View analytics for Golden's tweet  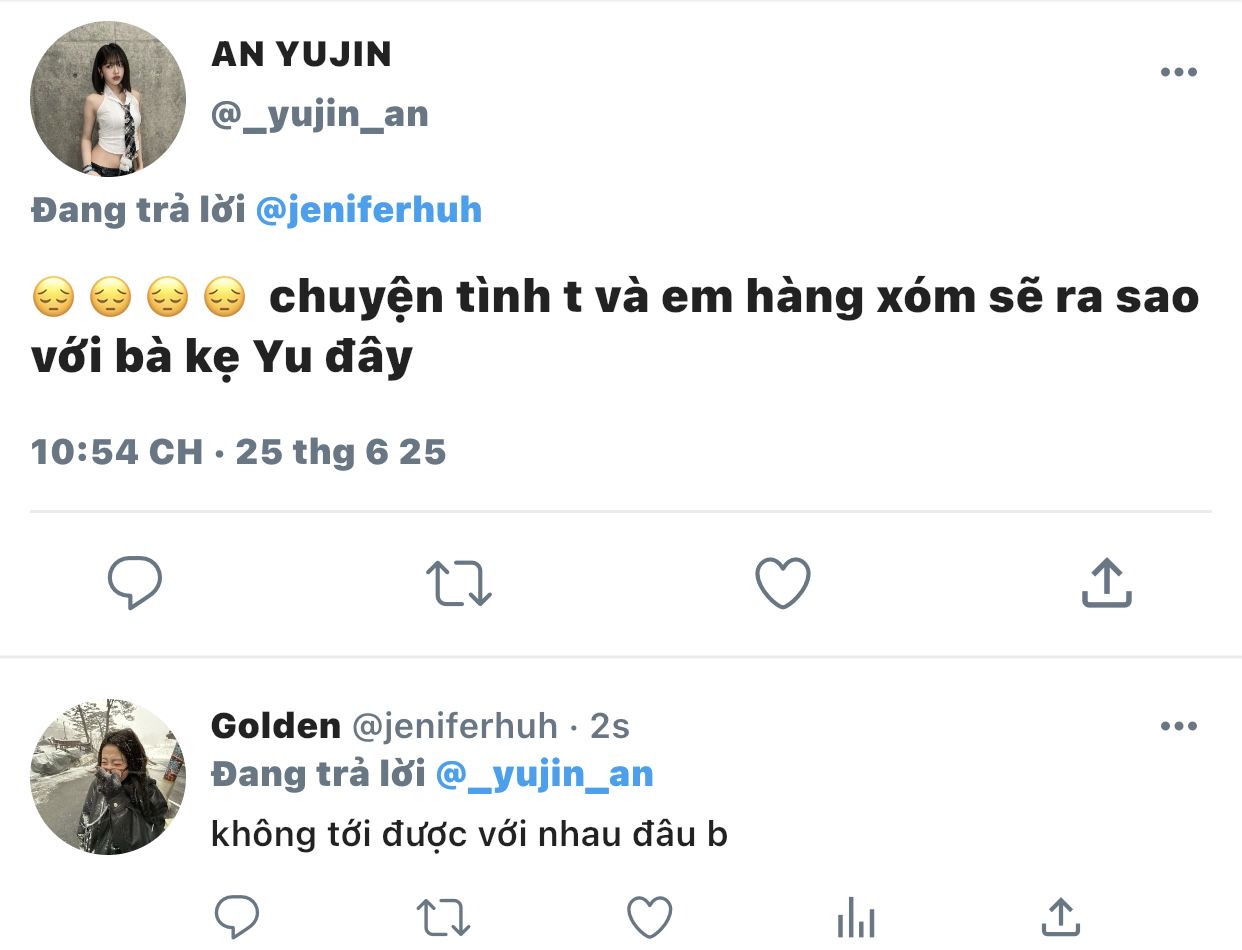point(855,916)
